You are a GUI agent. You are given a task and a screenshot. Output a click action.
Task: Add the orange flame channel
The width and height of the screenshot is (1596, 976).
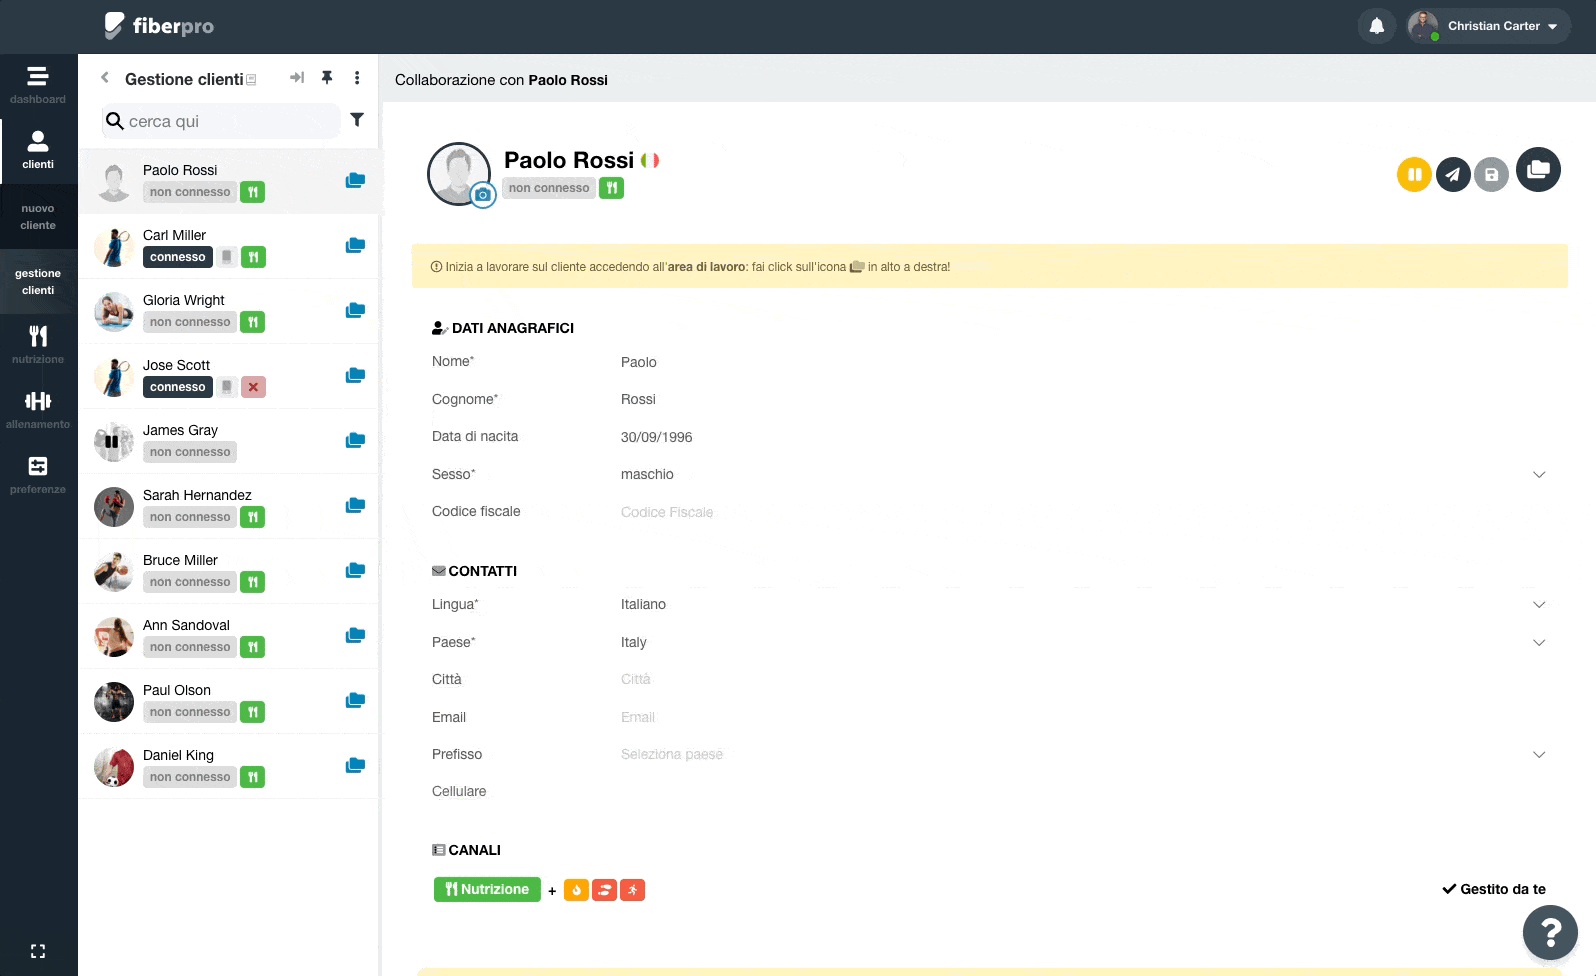coord(576,890)
